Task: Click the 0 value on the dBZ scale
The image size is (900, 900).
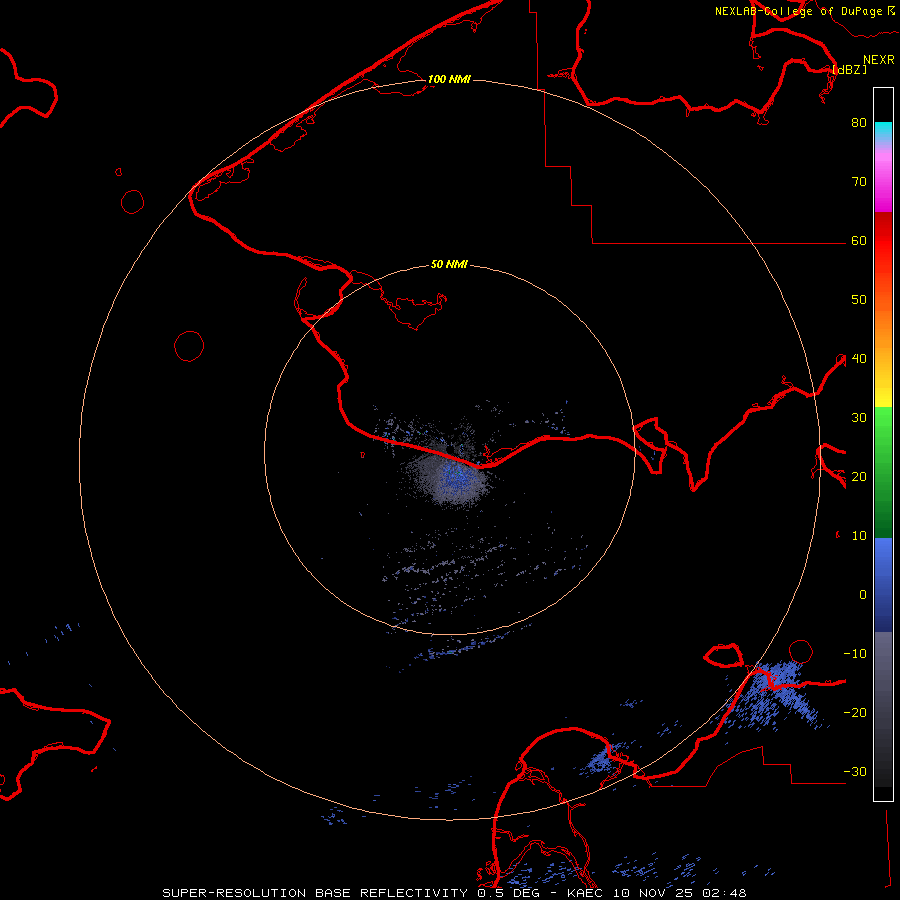Action: [863, 595]
